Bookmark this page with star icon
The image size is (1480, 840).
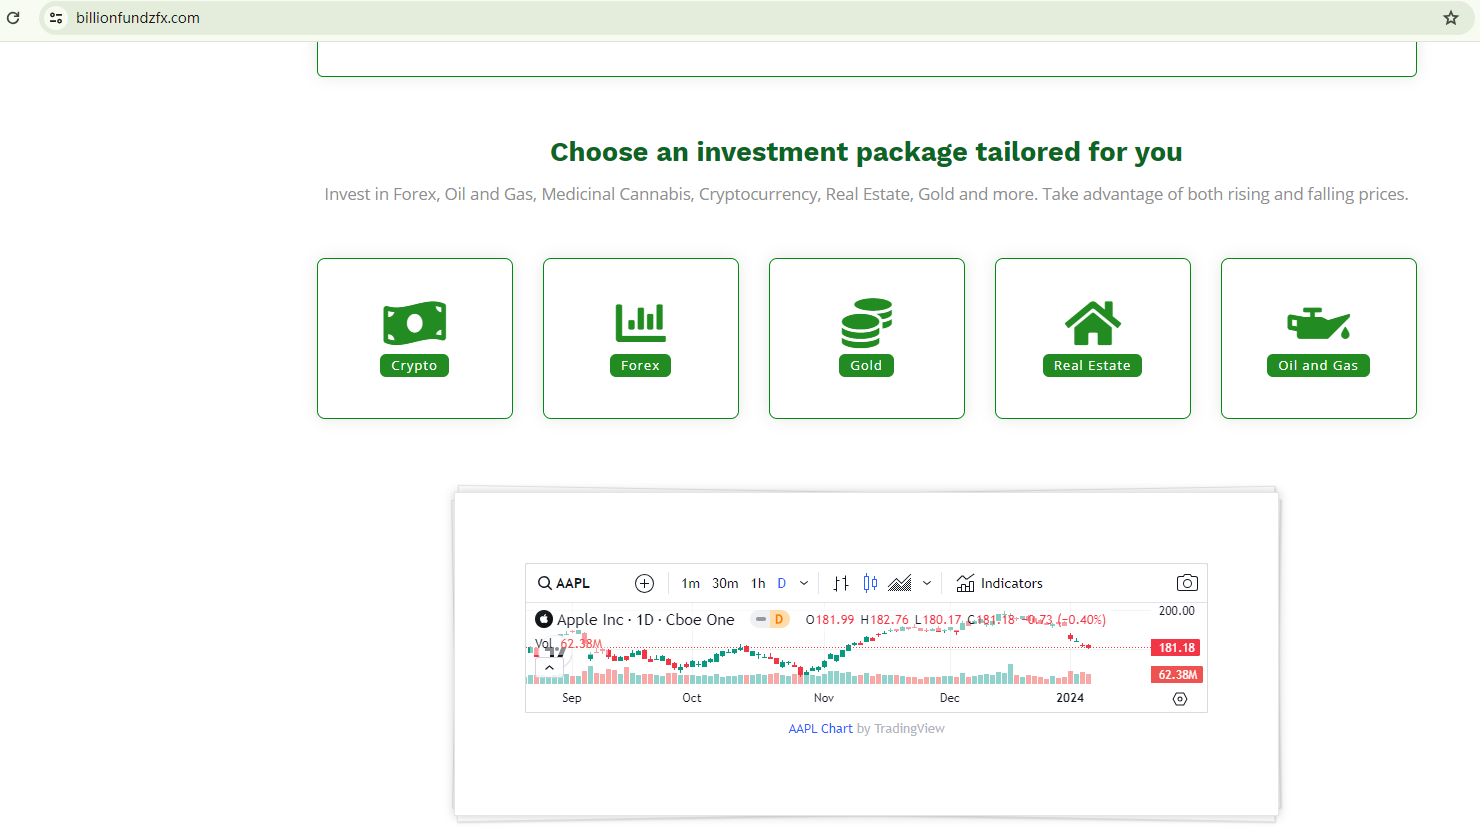click(x=1451, y=18)
